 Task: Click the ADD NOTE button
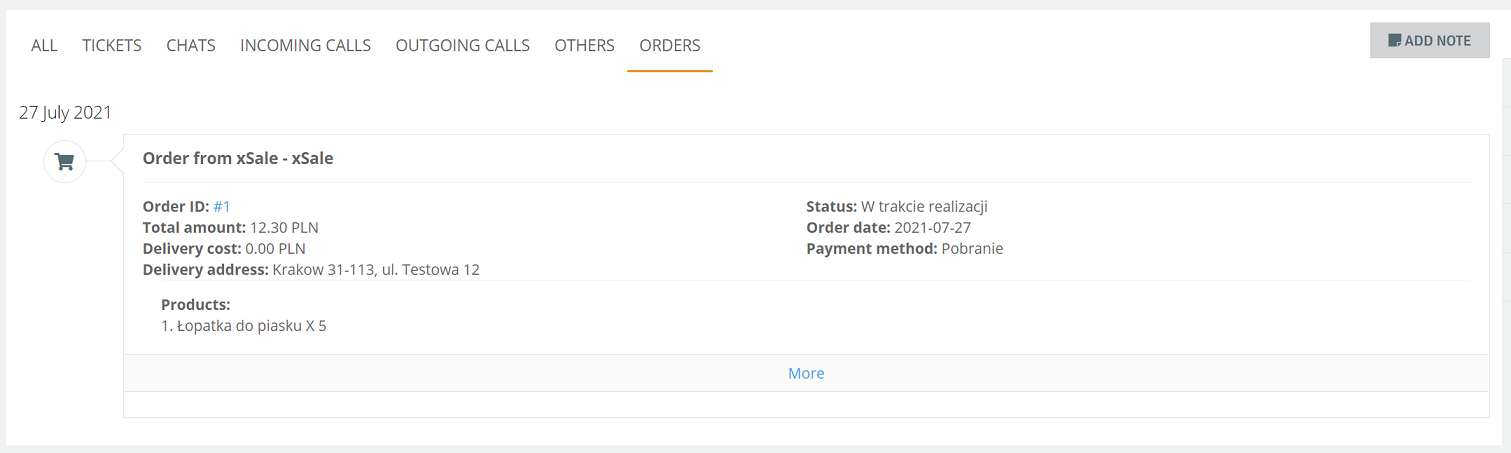click(1430, 41)
